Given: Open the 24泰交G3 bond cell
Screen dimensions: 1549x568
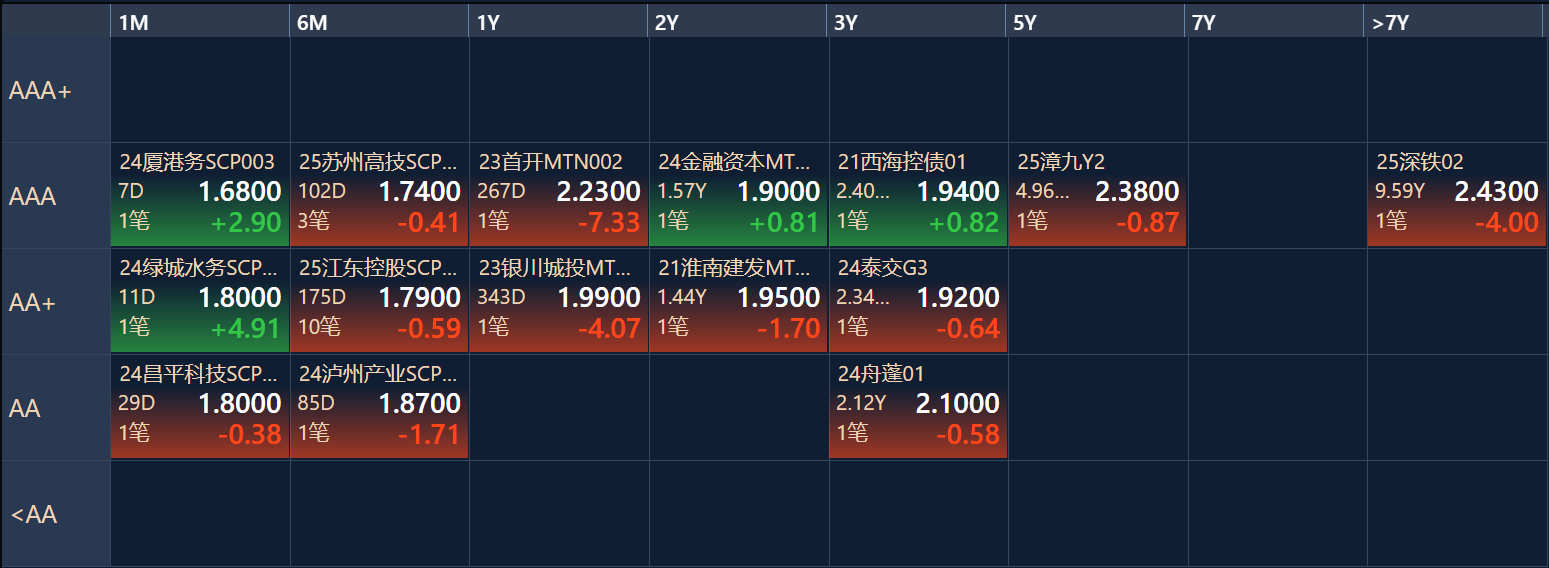Looking at the screenshot, I should [918, 301].
